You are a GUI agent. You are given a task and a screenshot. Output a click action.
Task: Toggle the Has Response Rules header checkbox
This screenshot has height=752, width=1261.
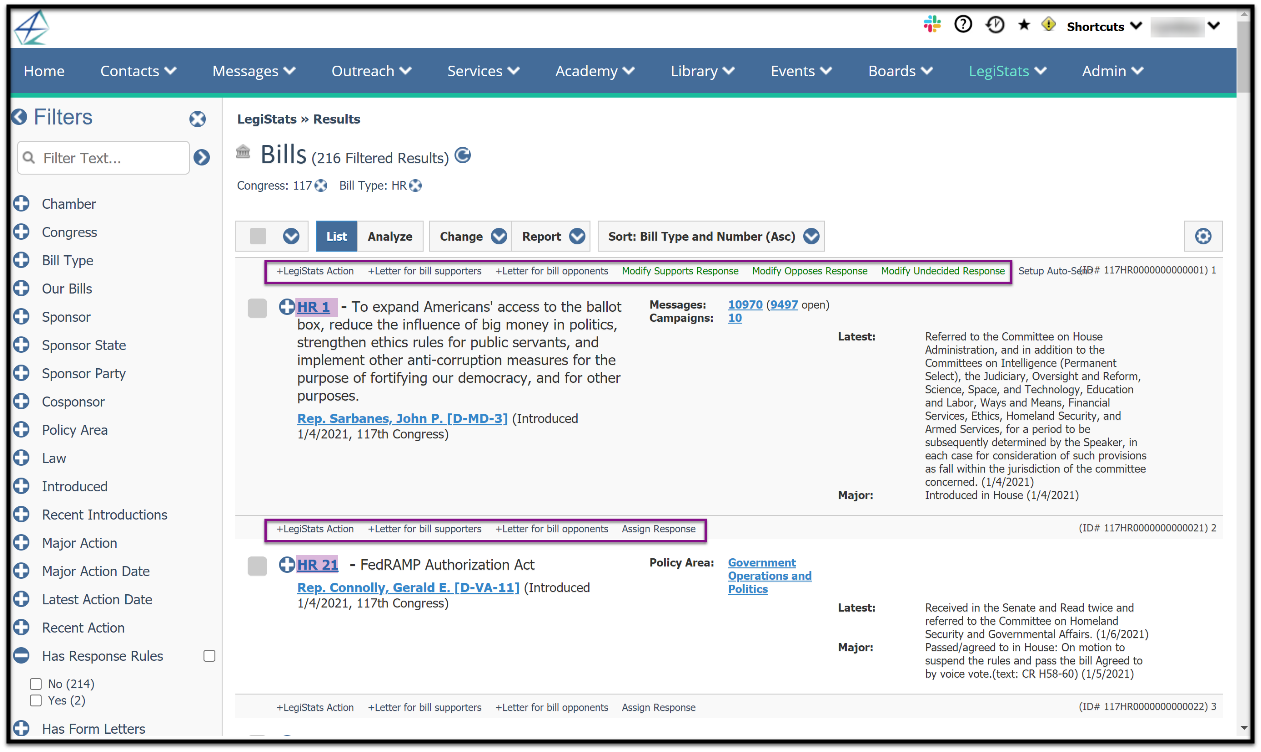tap(209, 656)
